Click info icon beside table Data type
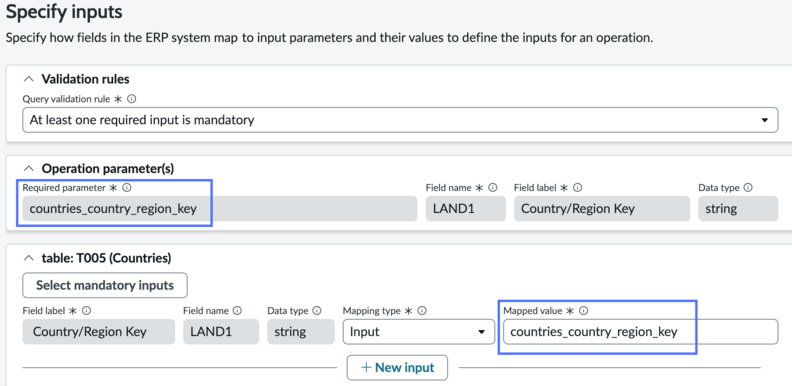The image size is (792, 386). pos(317,311)
